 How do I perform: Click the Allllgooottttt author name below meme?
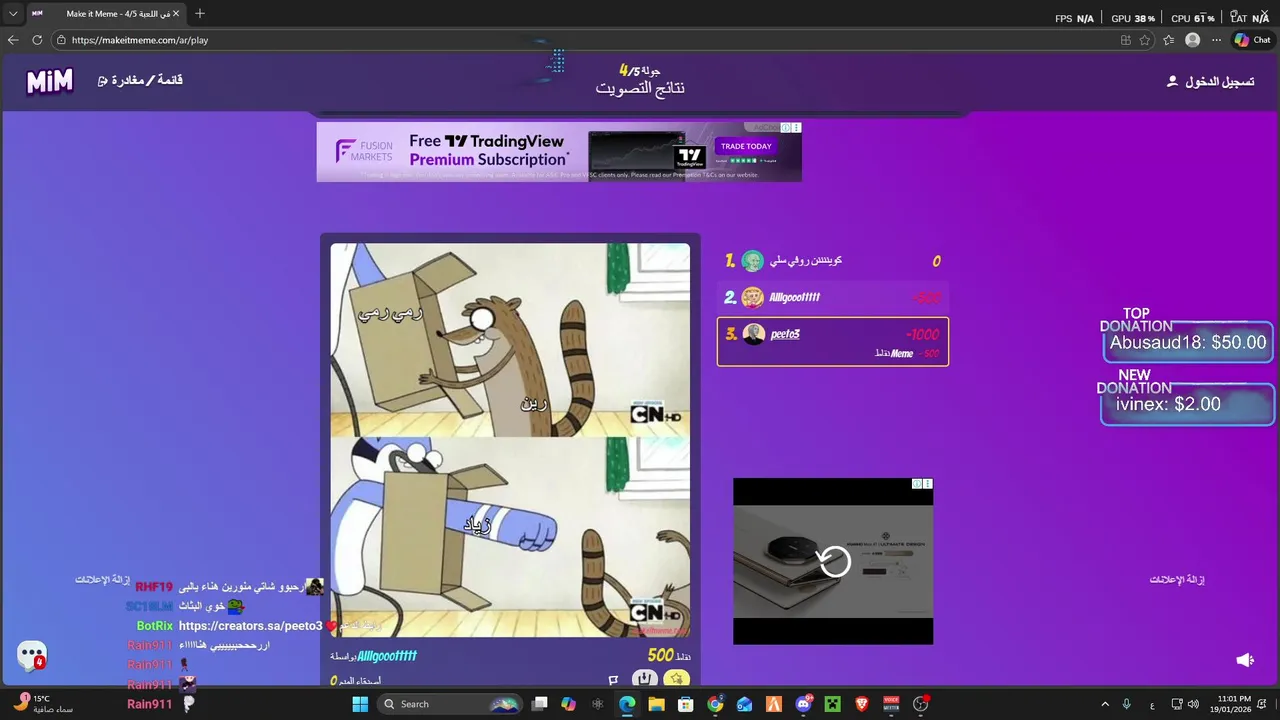[387, 656]
